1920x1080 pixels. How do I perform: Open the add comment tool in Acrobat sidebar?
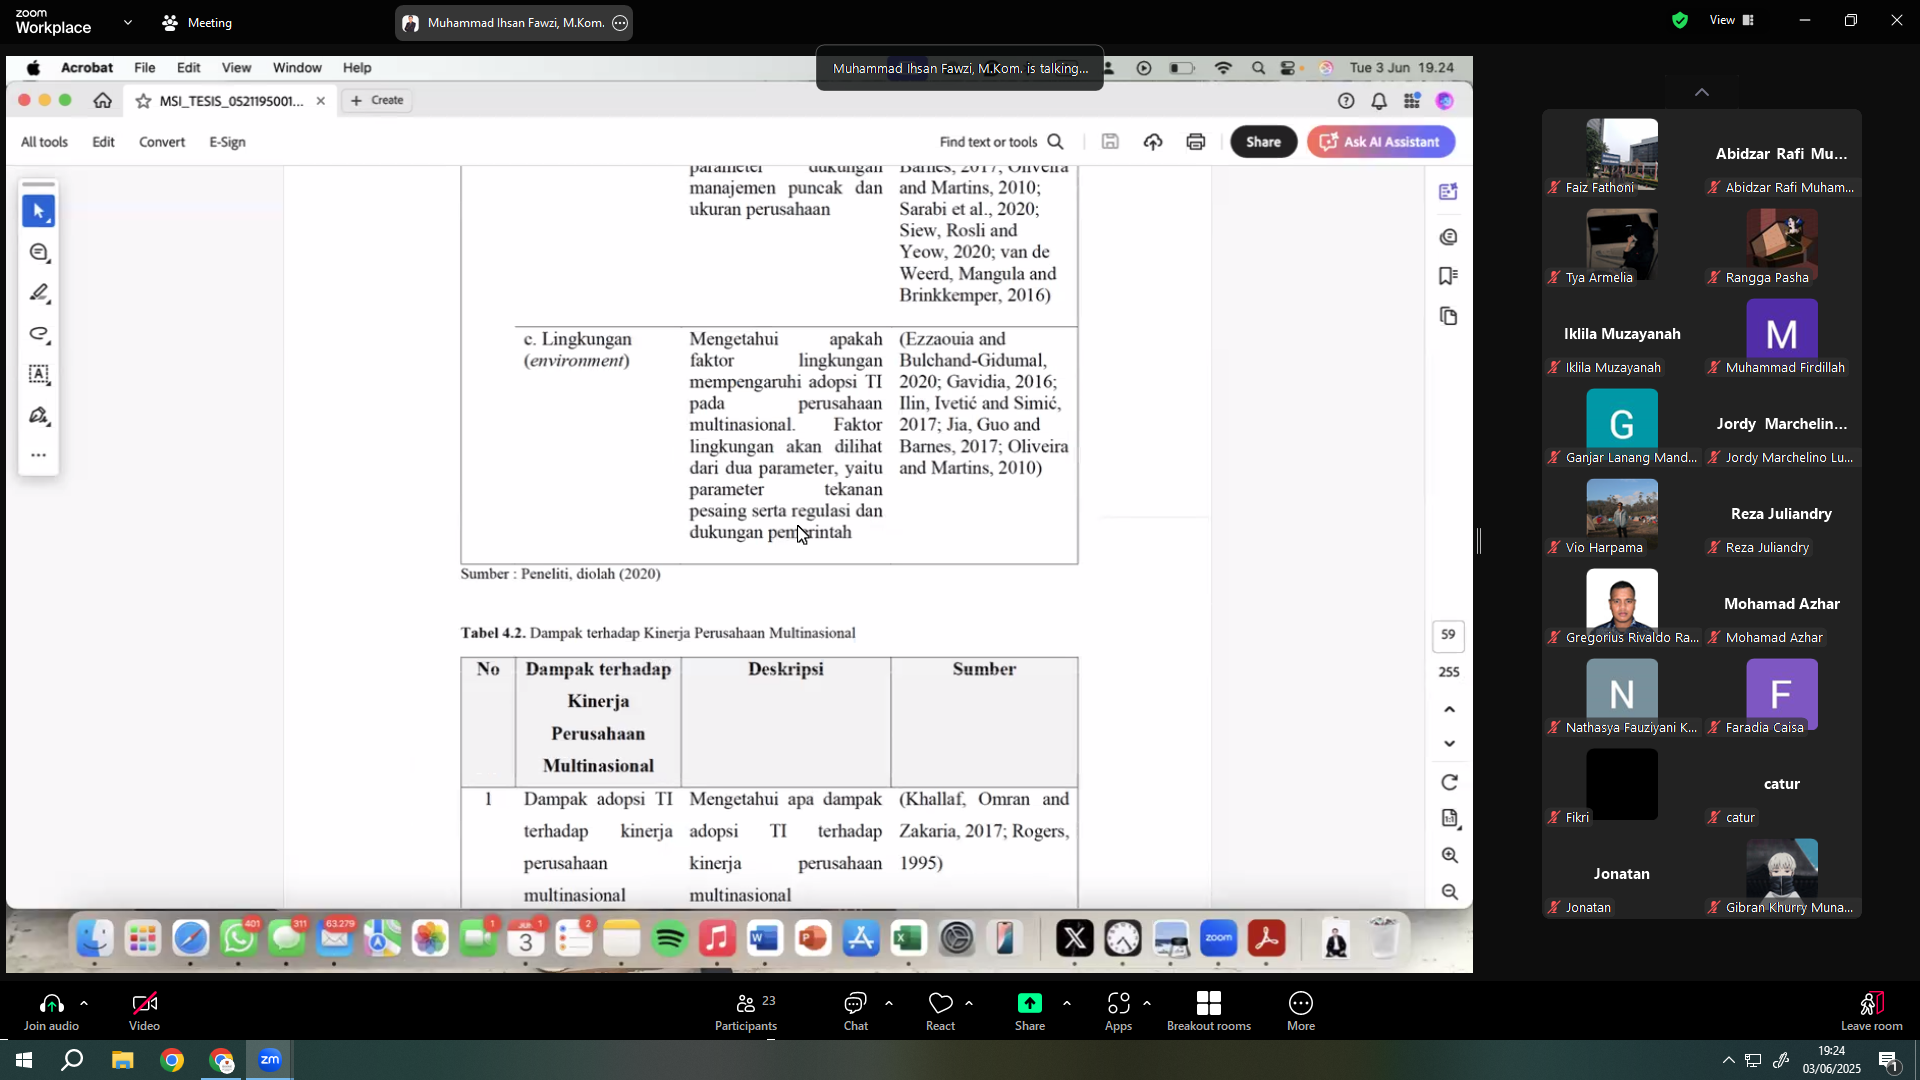pos(39,253)
